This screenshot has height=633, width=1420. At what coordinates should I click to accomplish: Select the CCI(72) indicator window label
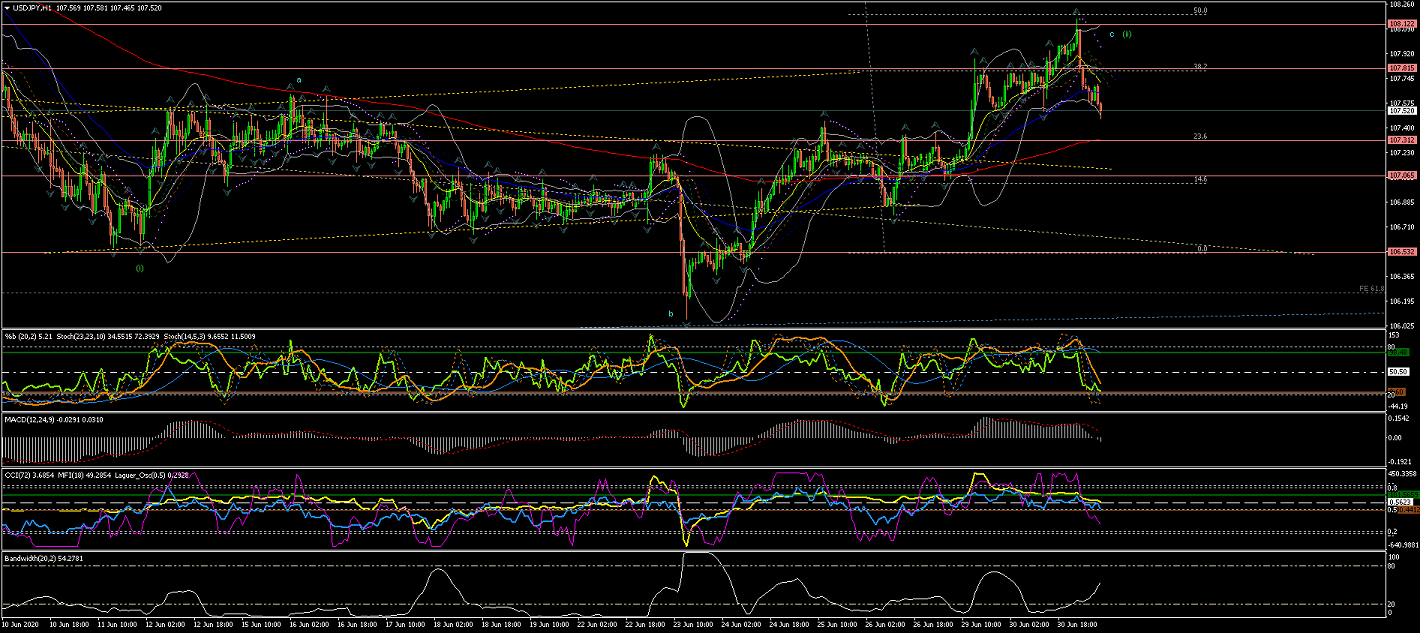tap(20, 473)
